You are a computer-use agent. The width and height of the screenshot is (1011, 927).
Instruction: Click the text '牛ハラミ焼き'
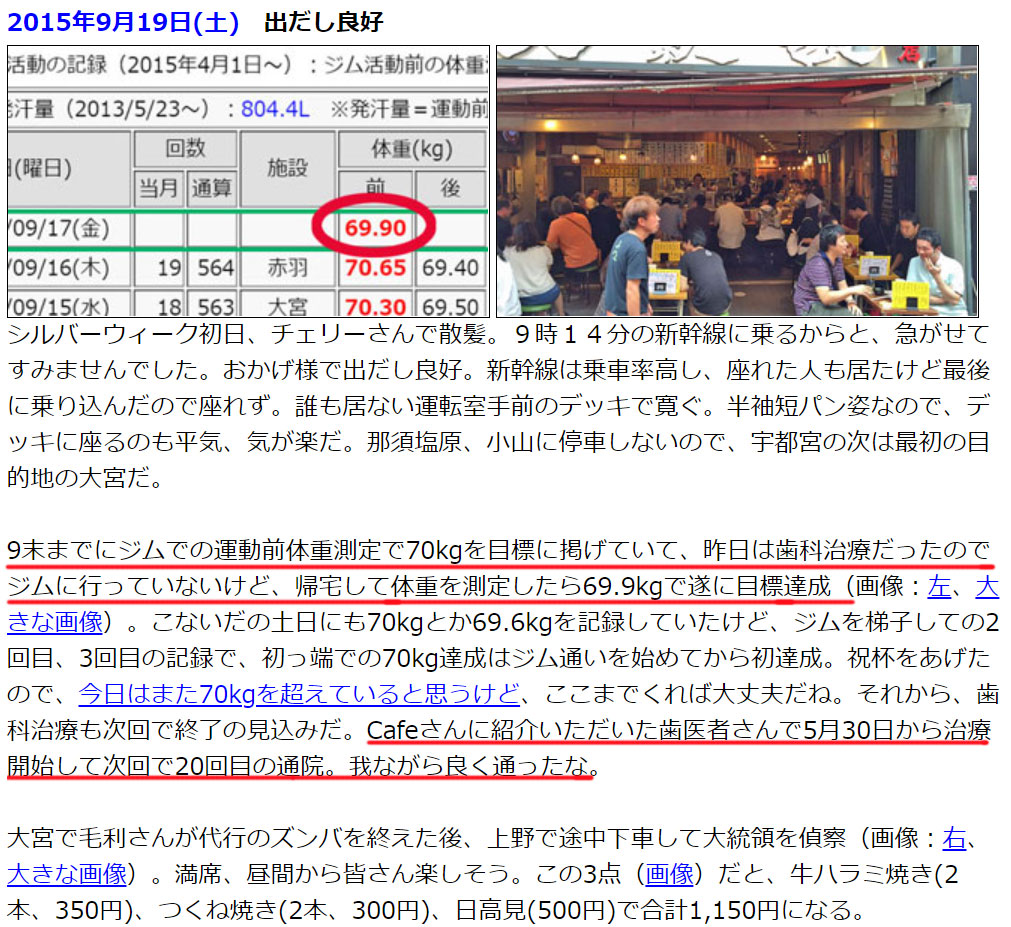pos(861,874)
